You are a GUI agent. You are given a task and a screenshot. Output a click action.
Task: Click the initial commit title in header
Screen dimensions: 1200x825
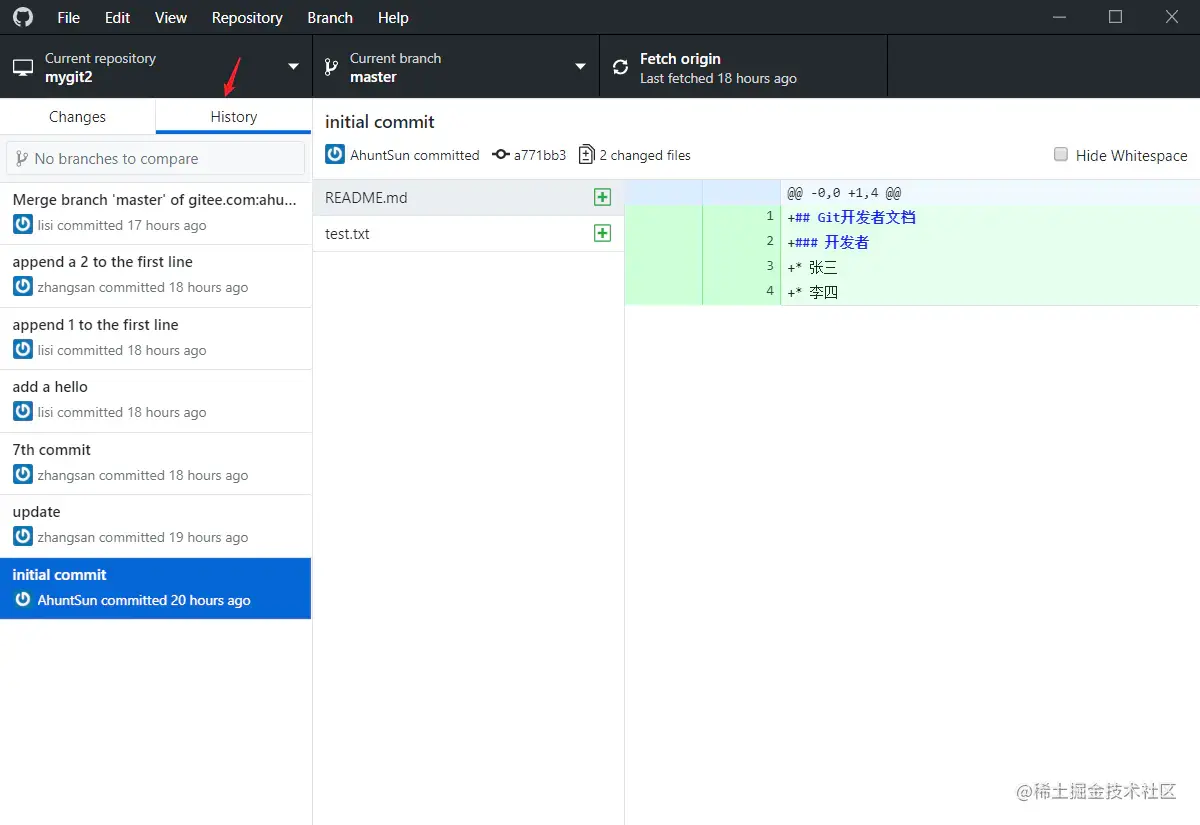(380, 122)
